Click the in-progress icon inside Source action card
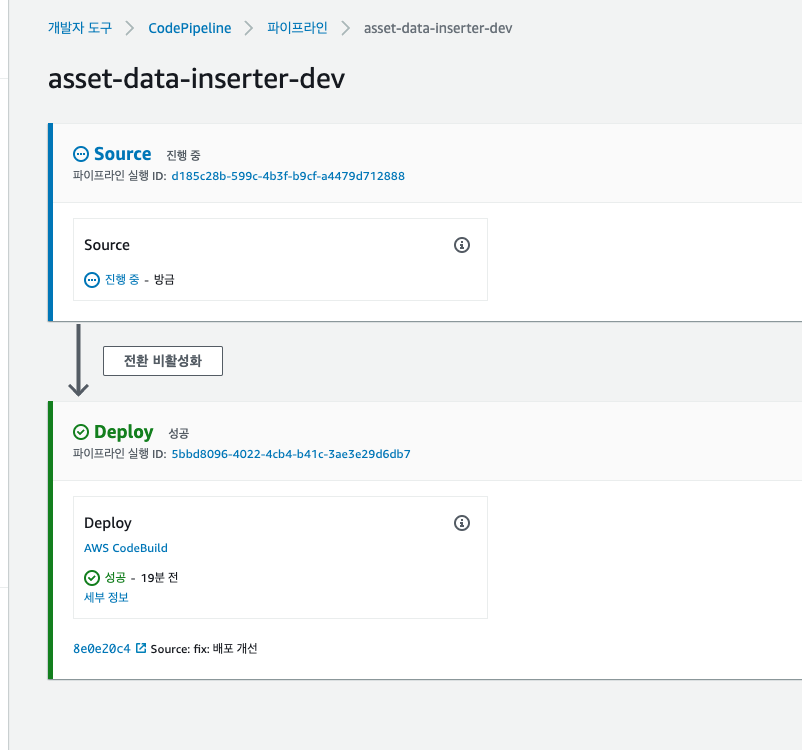 [x=92, y=280]
